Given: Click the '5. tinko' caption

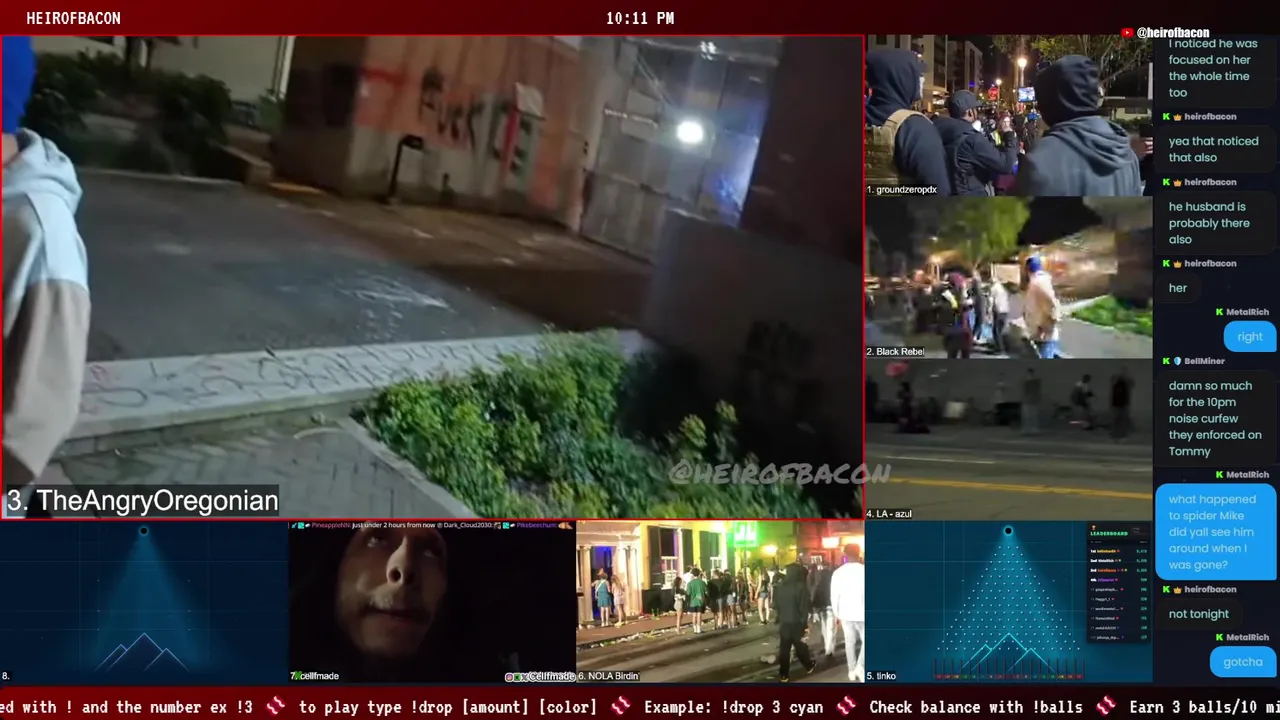Looking at the screenshot, I should pyautogui.click(x=882, y=677).
